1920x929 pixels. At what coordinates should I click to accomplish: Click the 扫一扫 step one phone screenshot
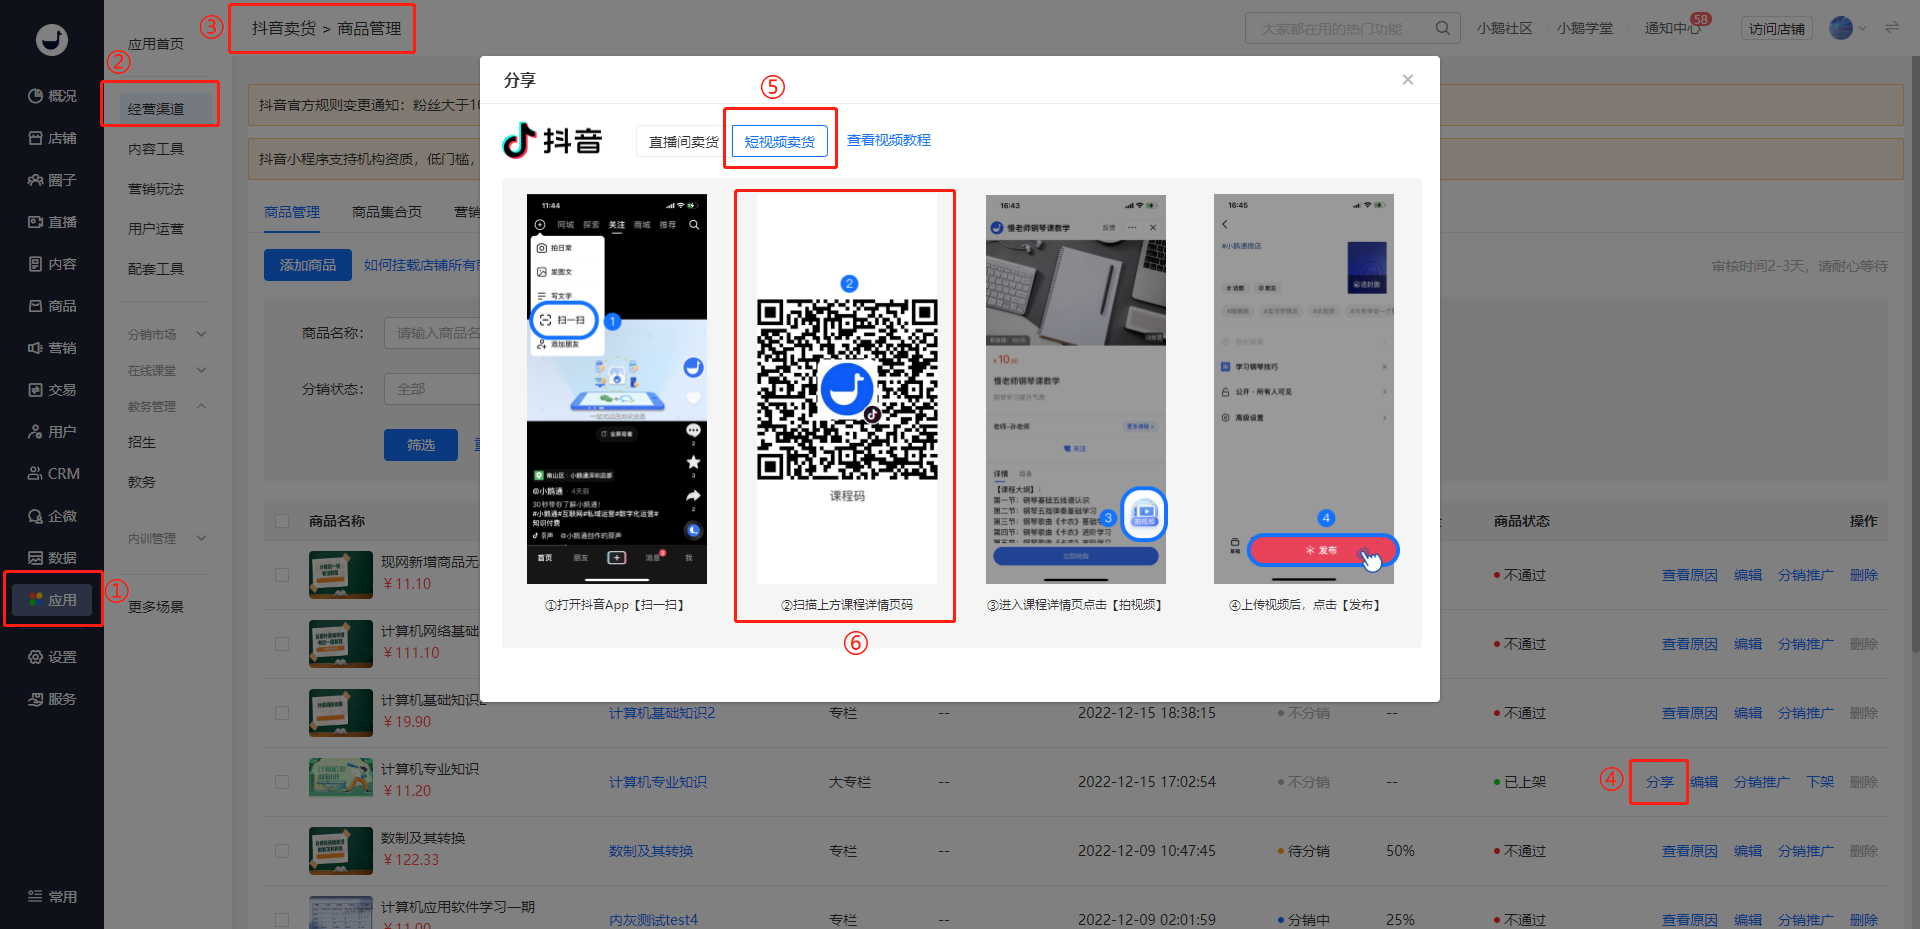[617, 389]
